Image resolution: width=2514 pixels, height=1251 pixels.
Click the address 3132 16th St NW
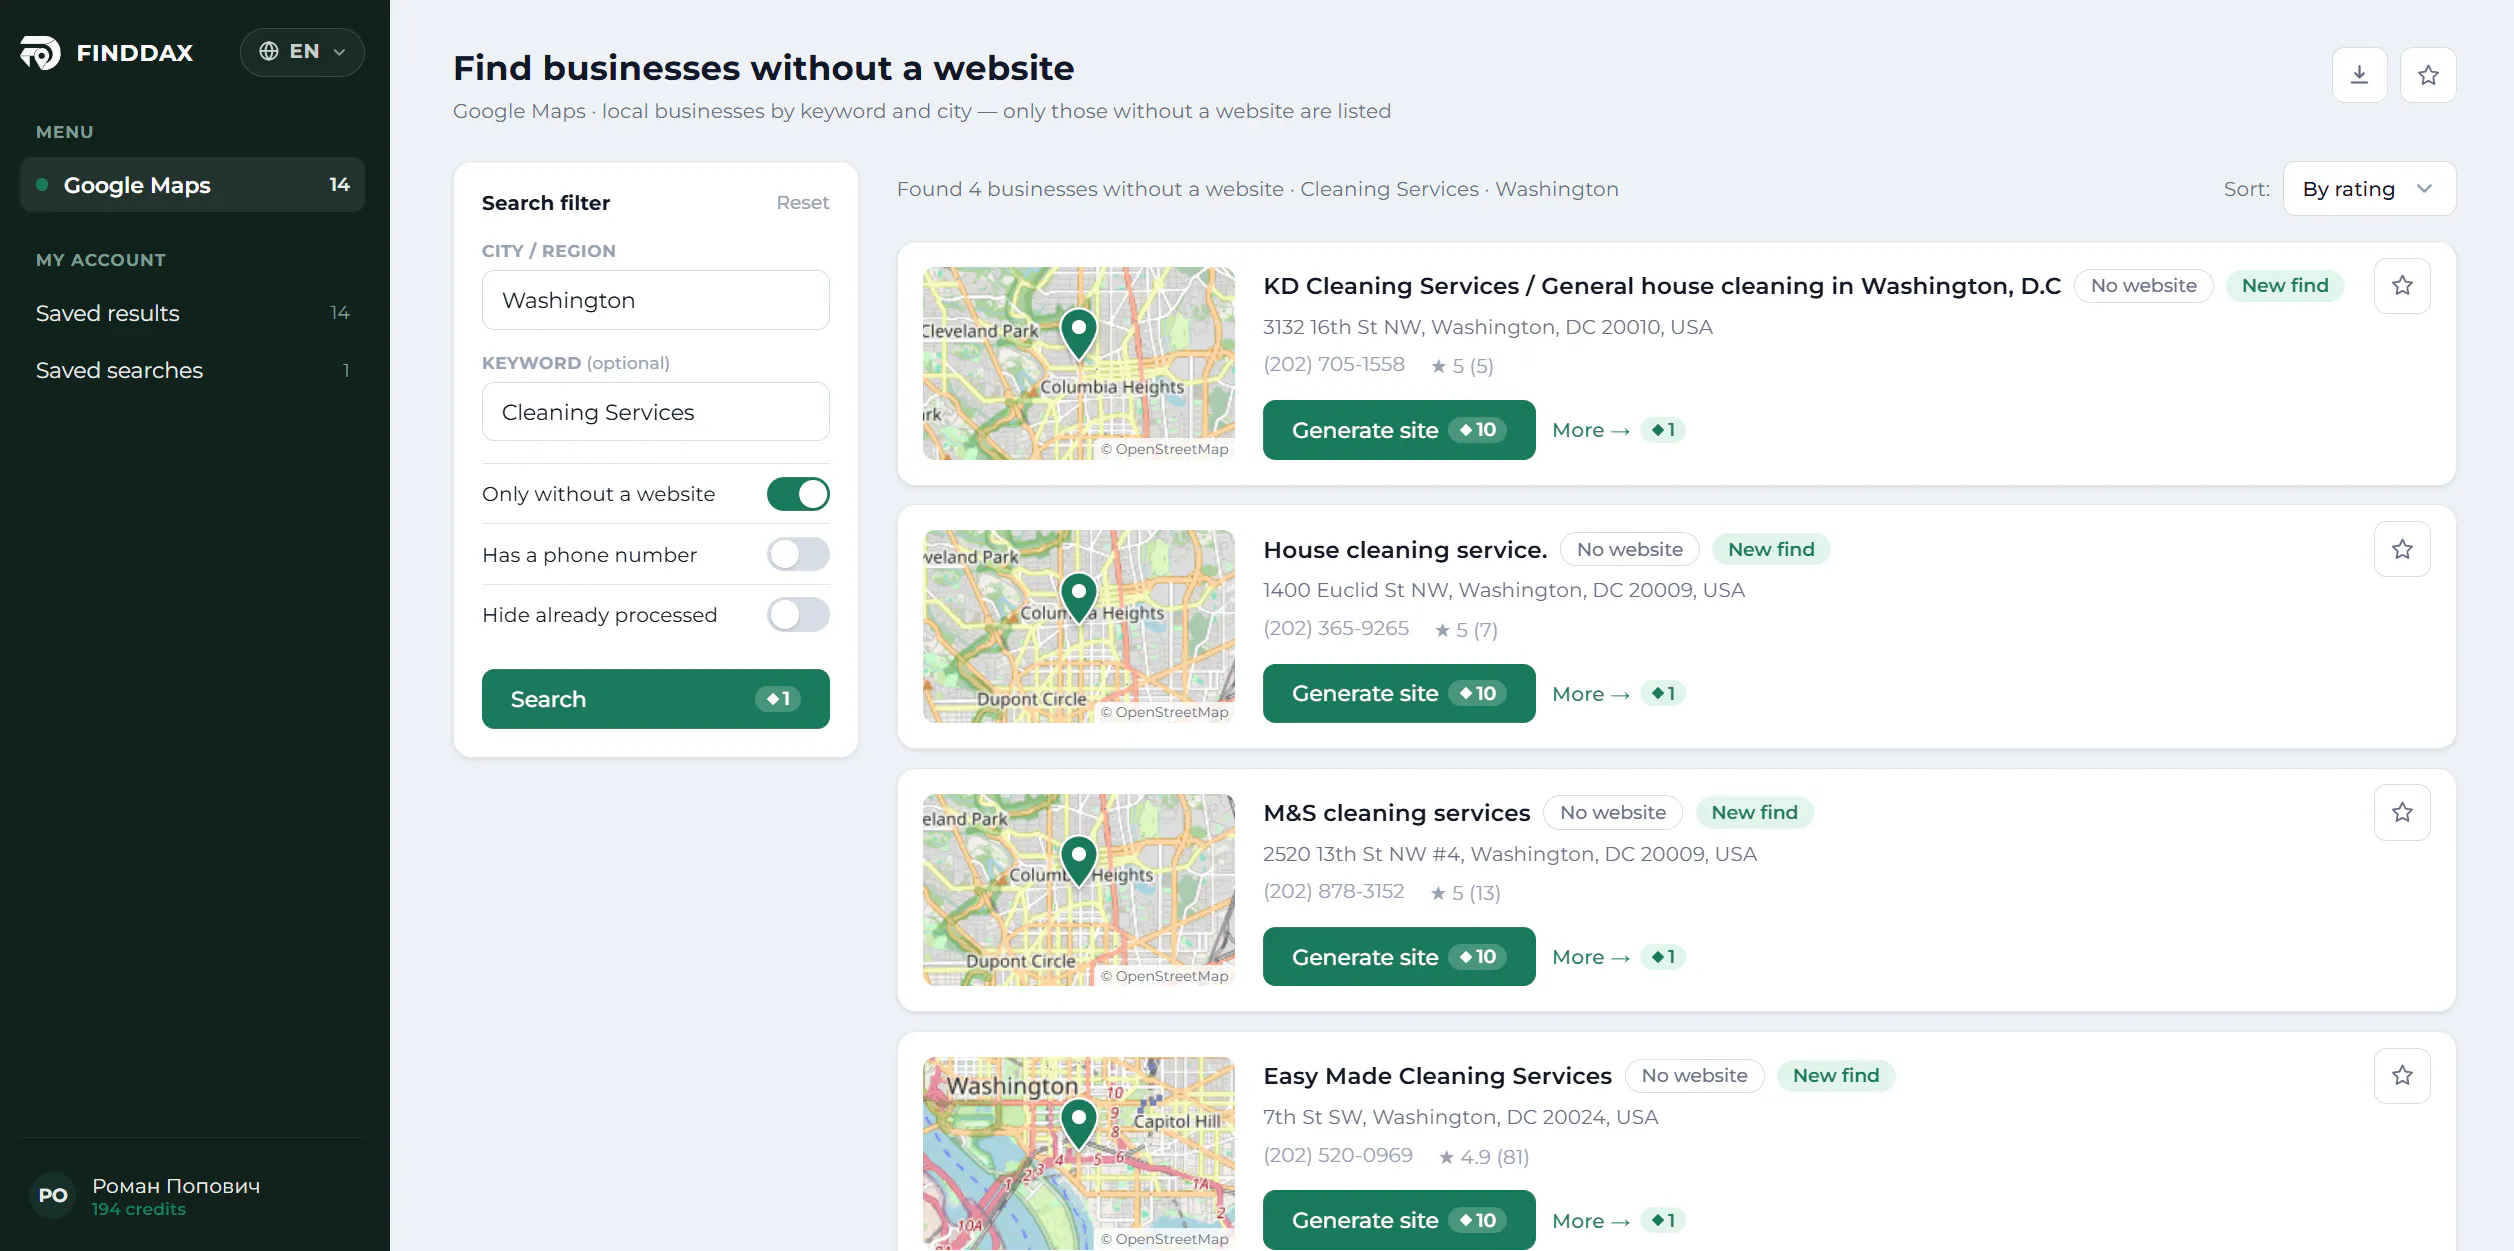click(1486, 327)
